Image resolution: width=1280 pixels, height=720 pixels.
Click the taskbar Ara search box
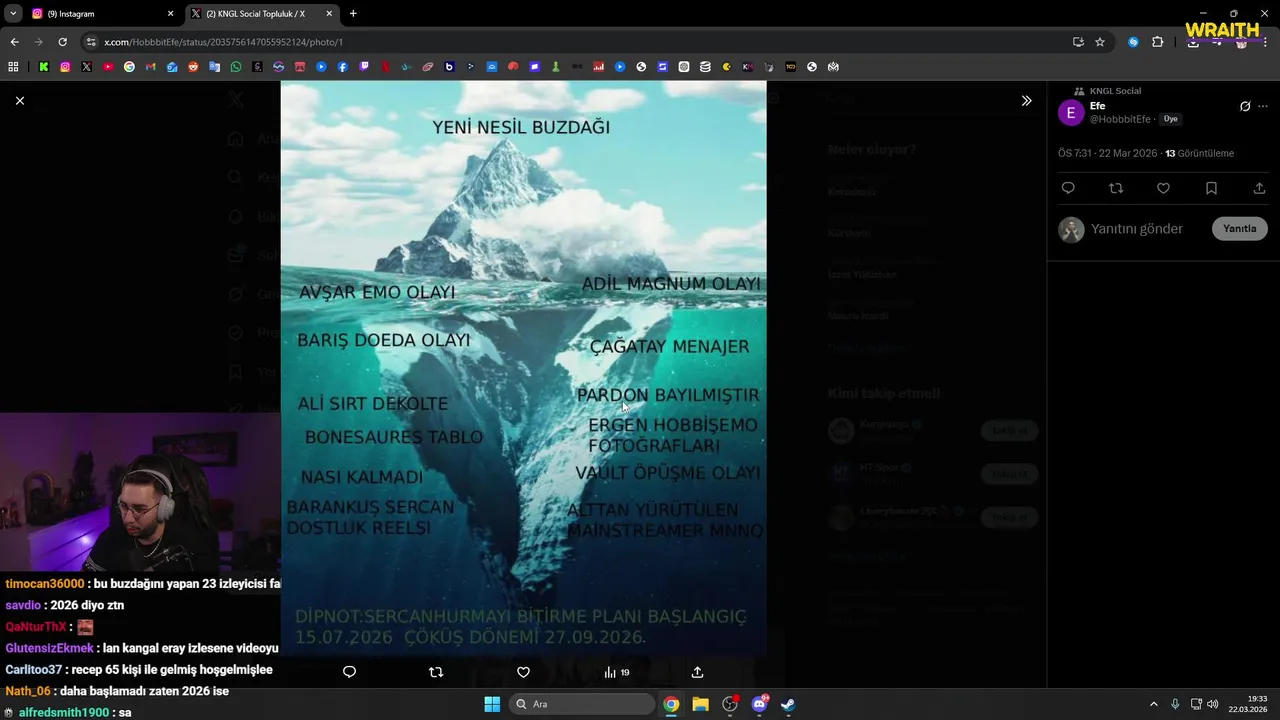[582, 704]
